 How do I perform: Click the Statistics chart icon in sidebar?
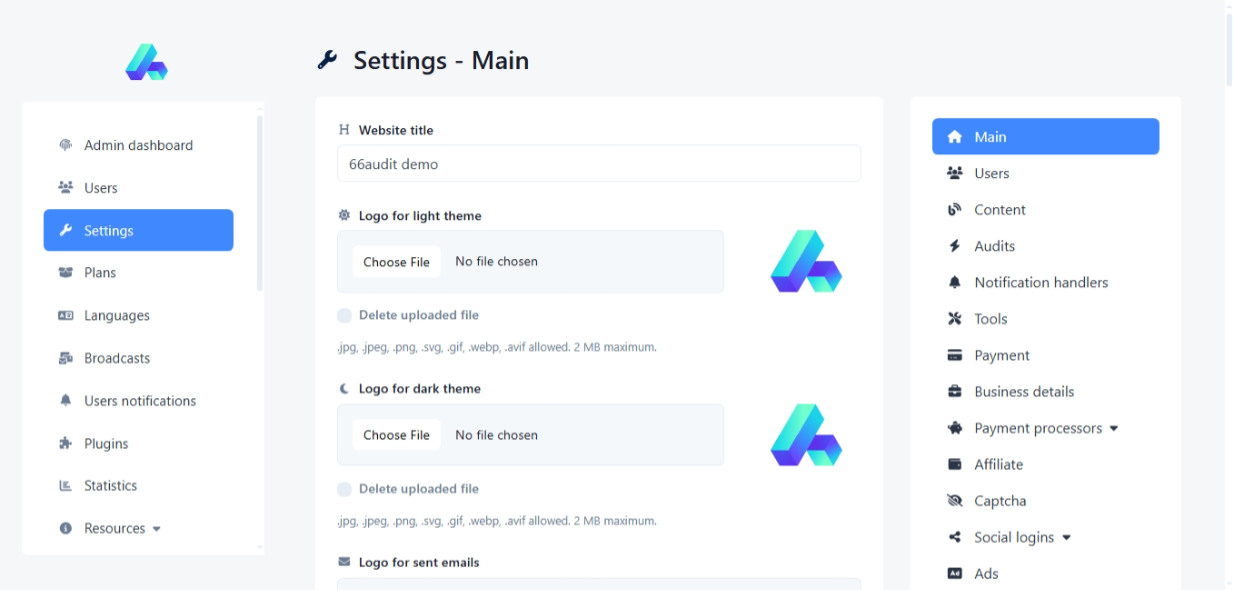pyautogui.click(x=66, y=486)
